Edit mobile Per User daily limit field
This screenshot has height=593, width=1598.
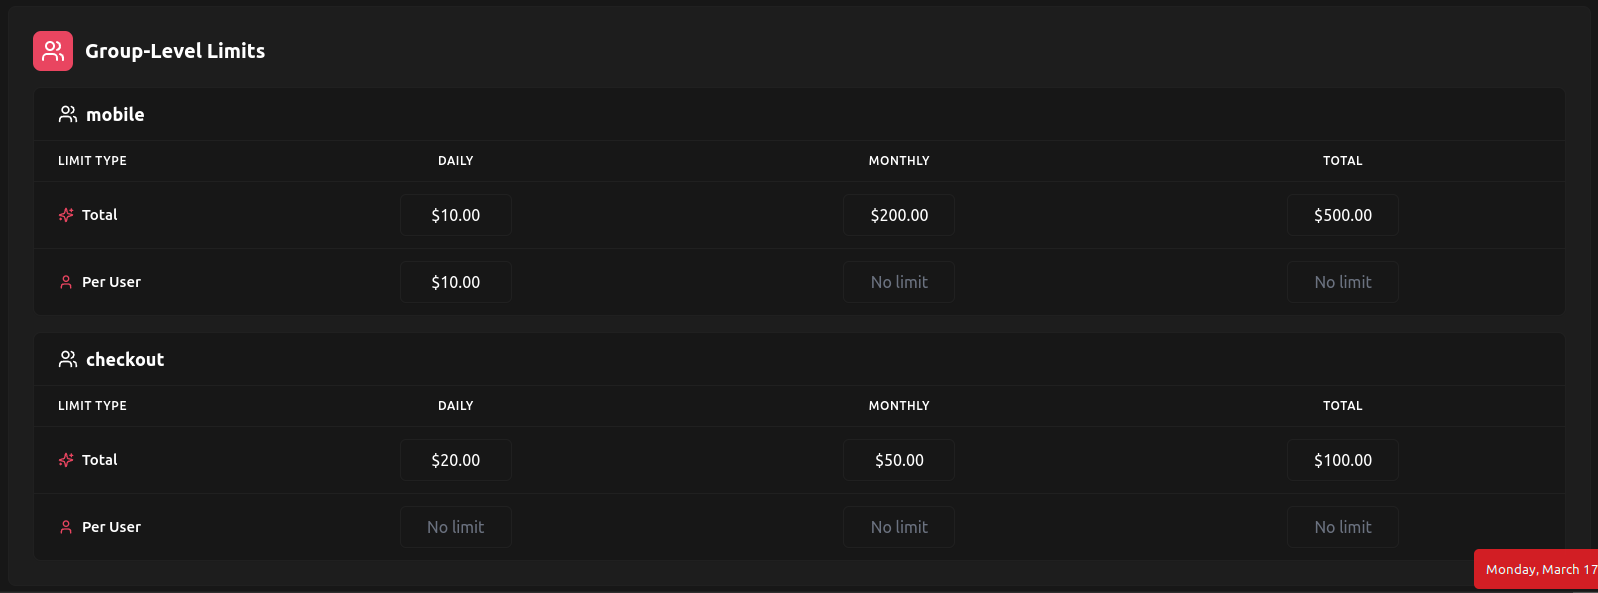coord(456,282)
